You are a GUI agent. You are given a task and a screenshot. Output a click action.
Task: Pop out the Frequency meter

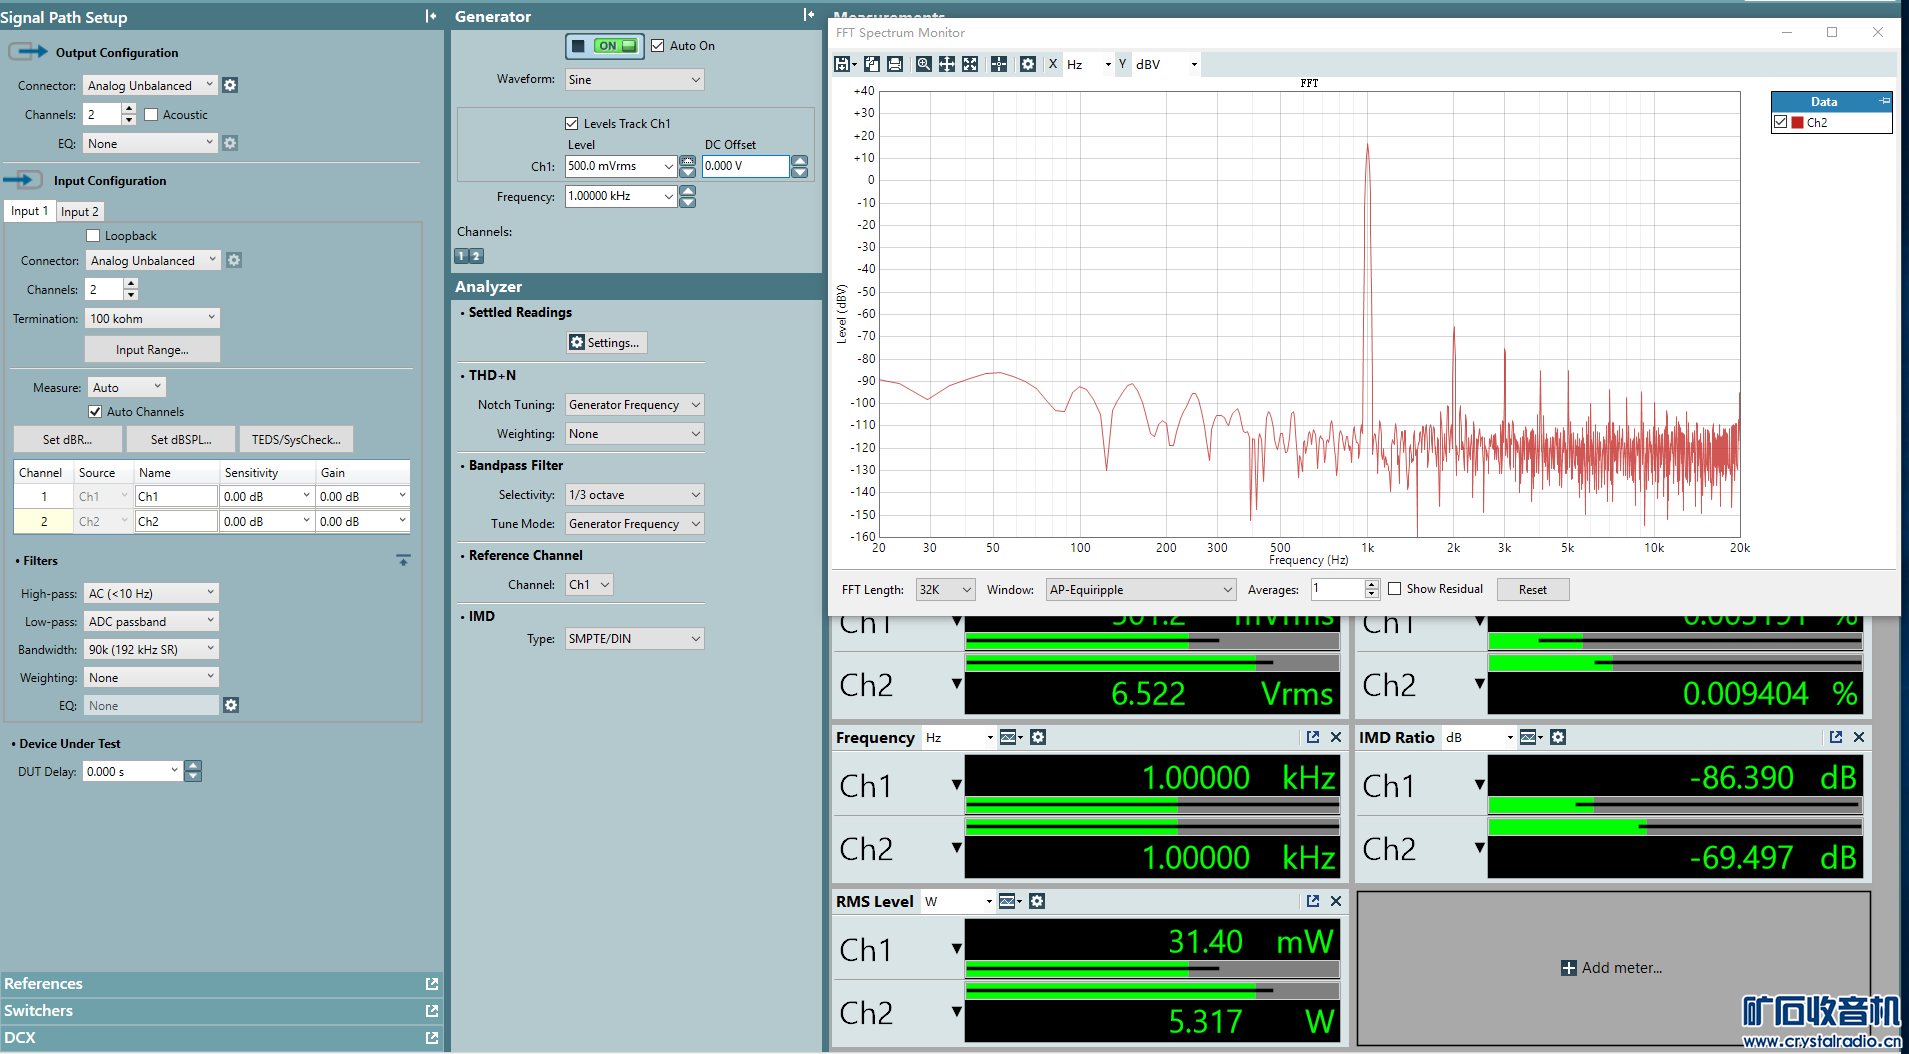(x=1313, y=737)
